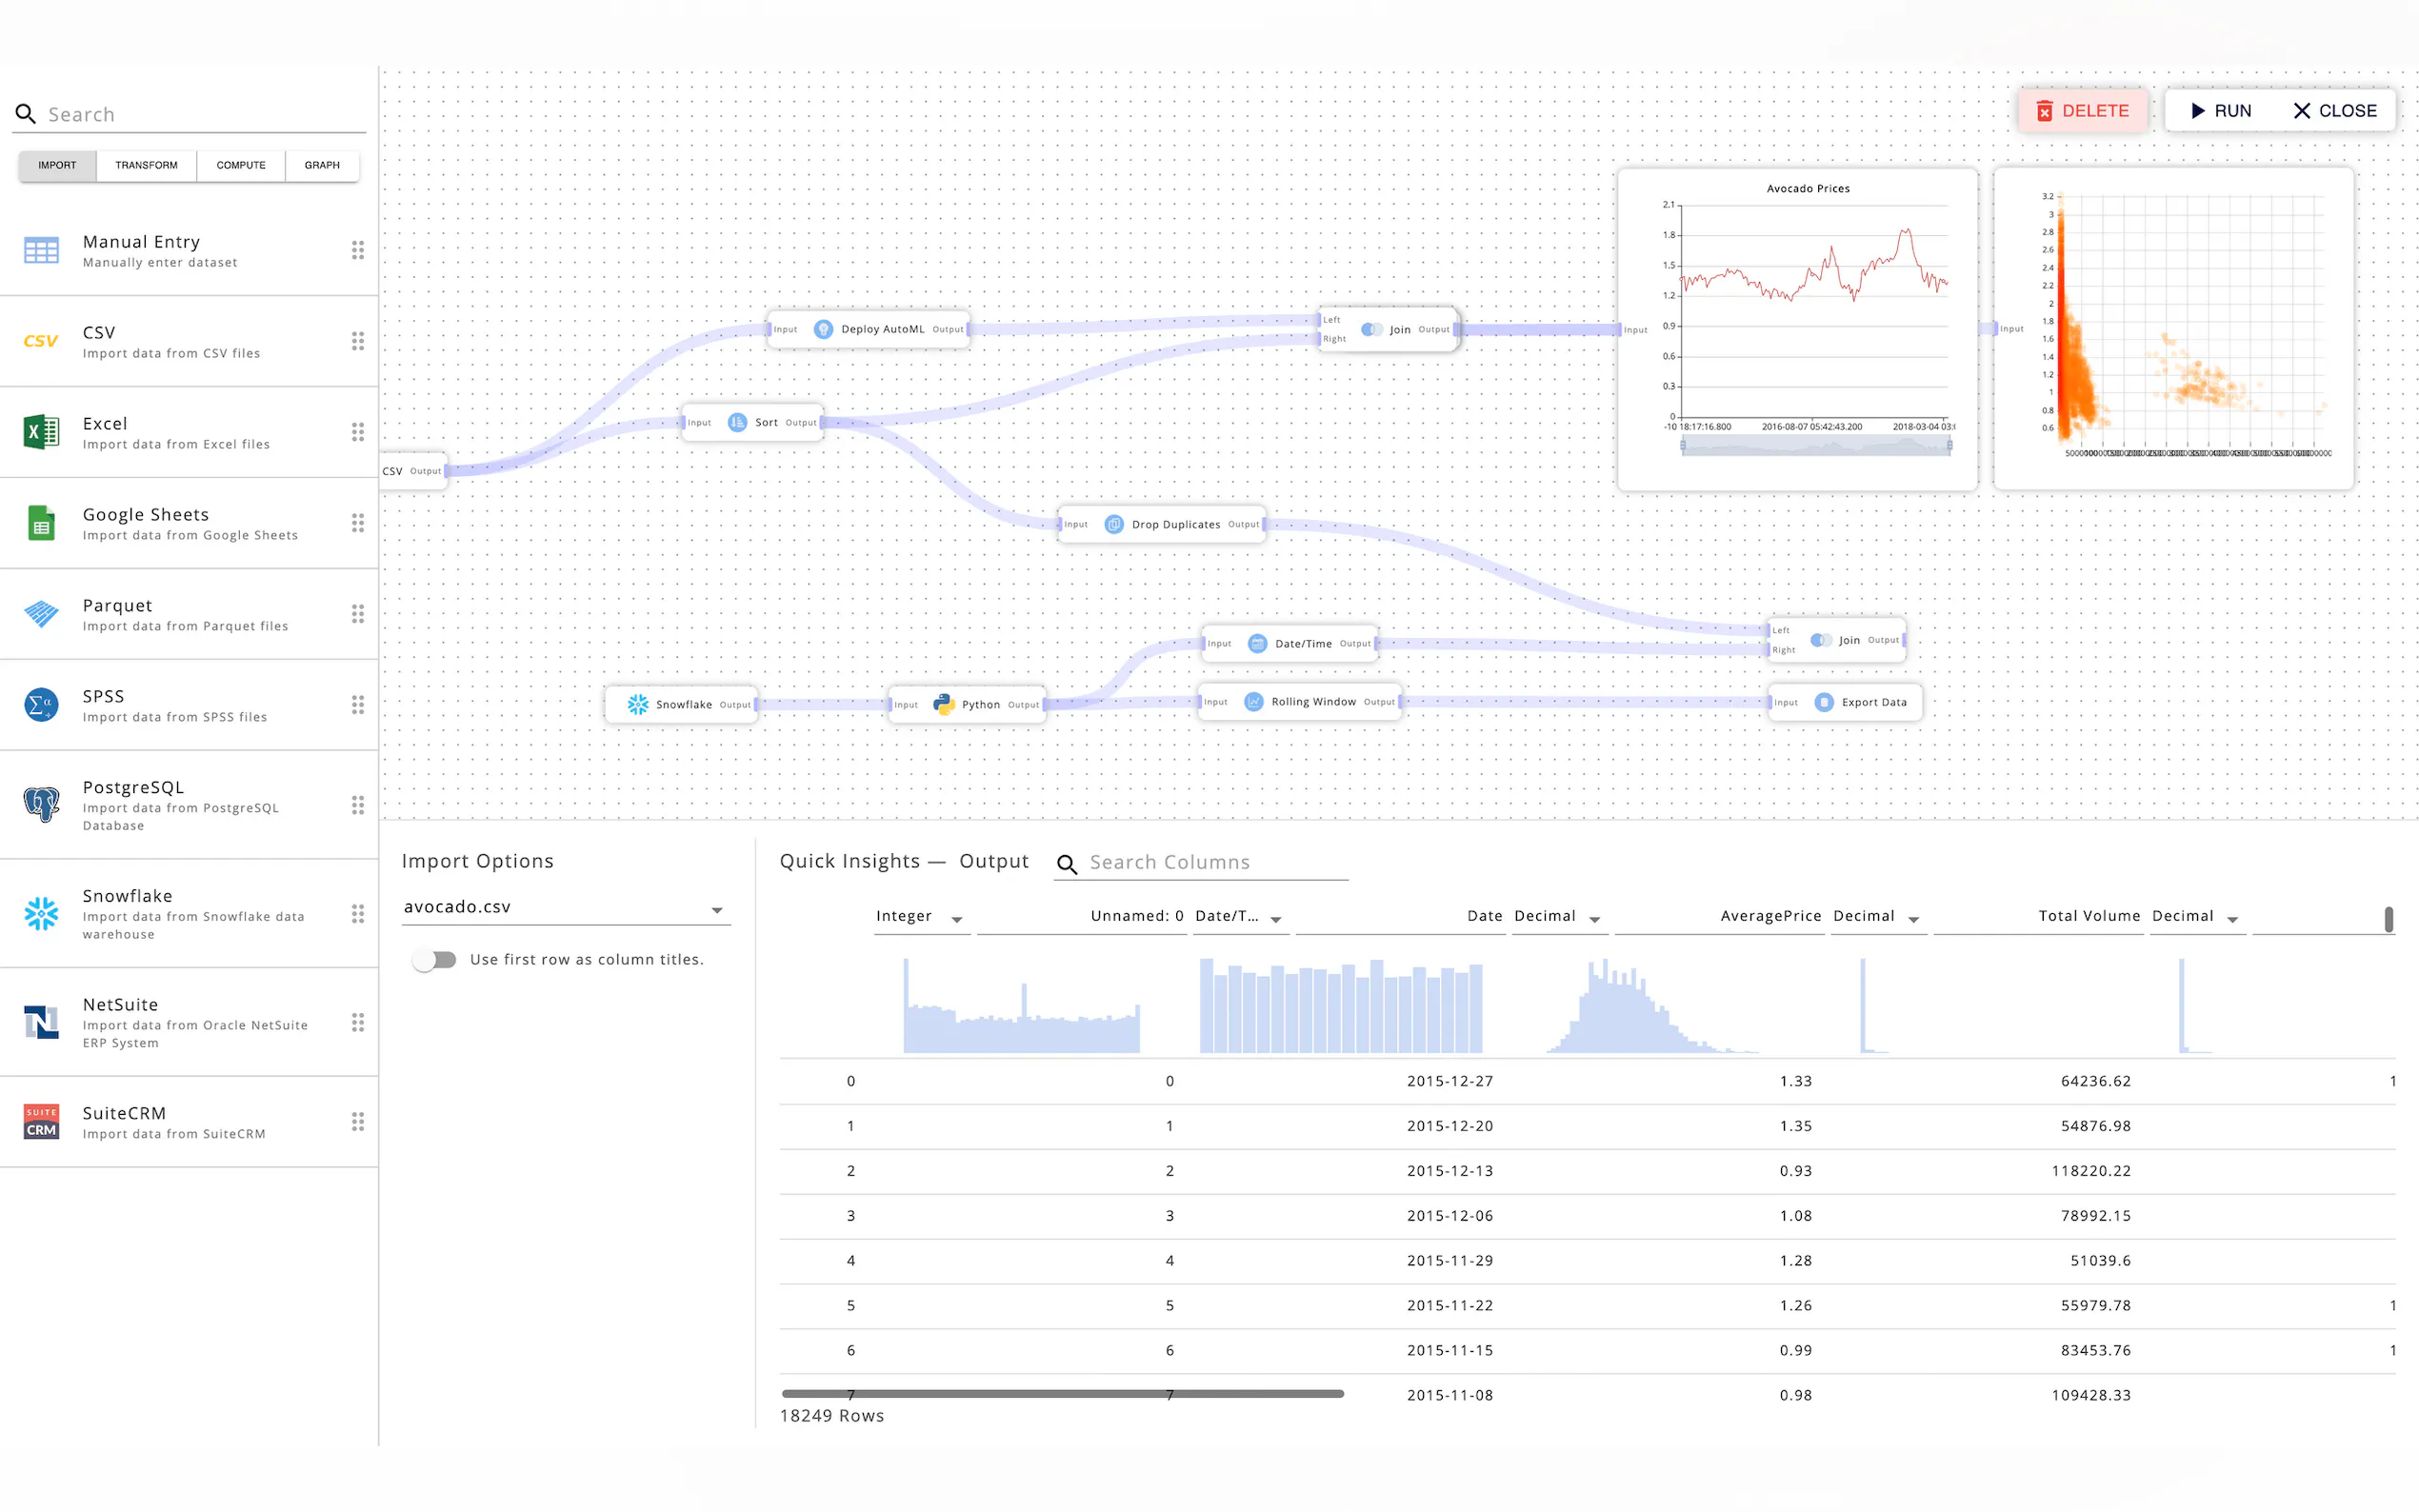Select the Deploy AutoML node icon
Viewport: 2419px width, 1512px height.
point(823,329)
